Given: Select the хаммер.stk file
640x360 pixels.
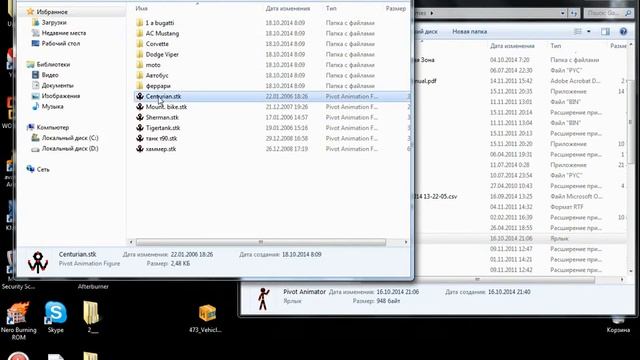Looking at the screenshot, I should point(161,149).
